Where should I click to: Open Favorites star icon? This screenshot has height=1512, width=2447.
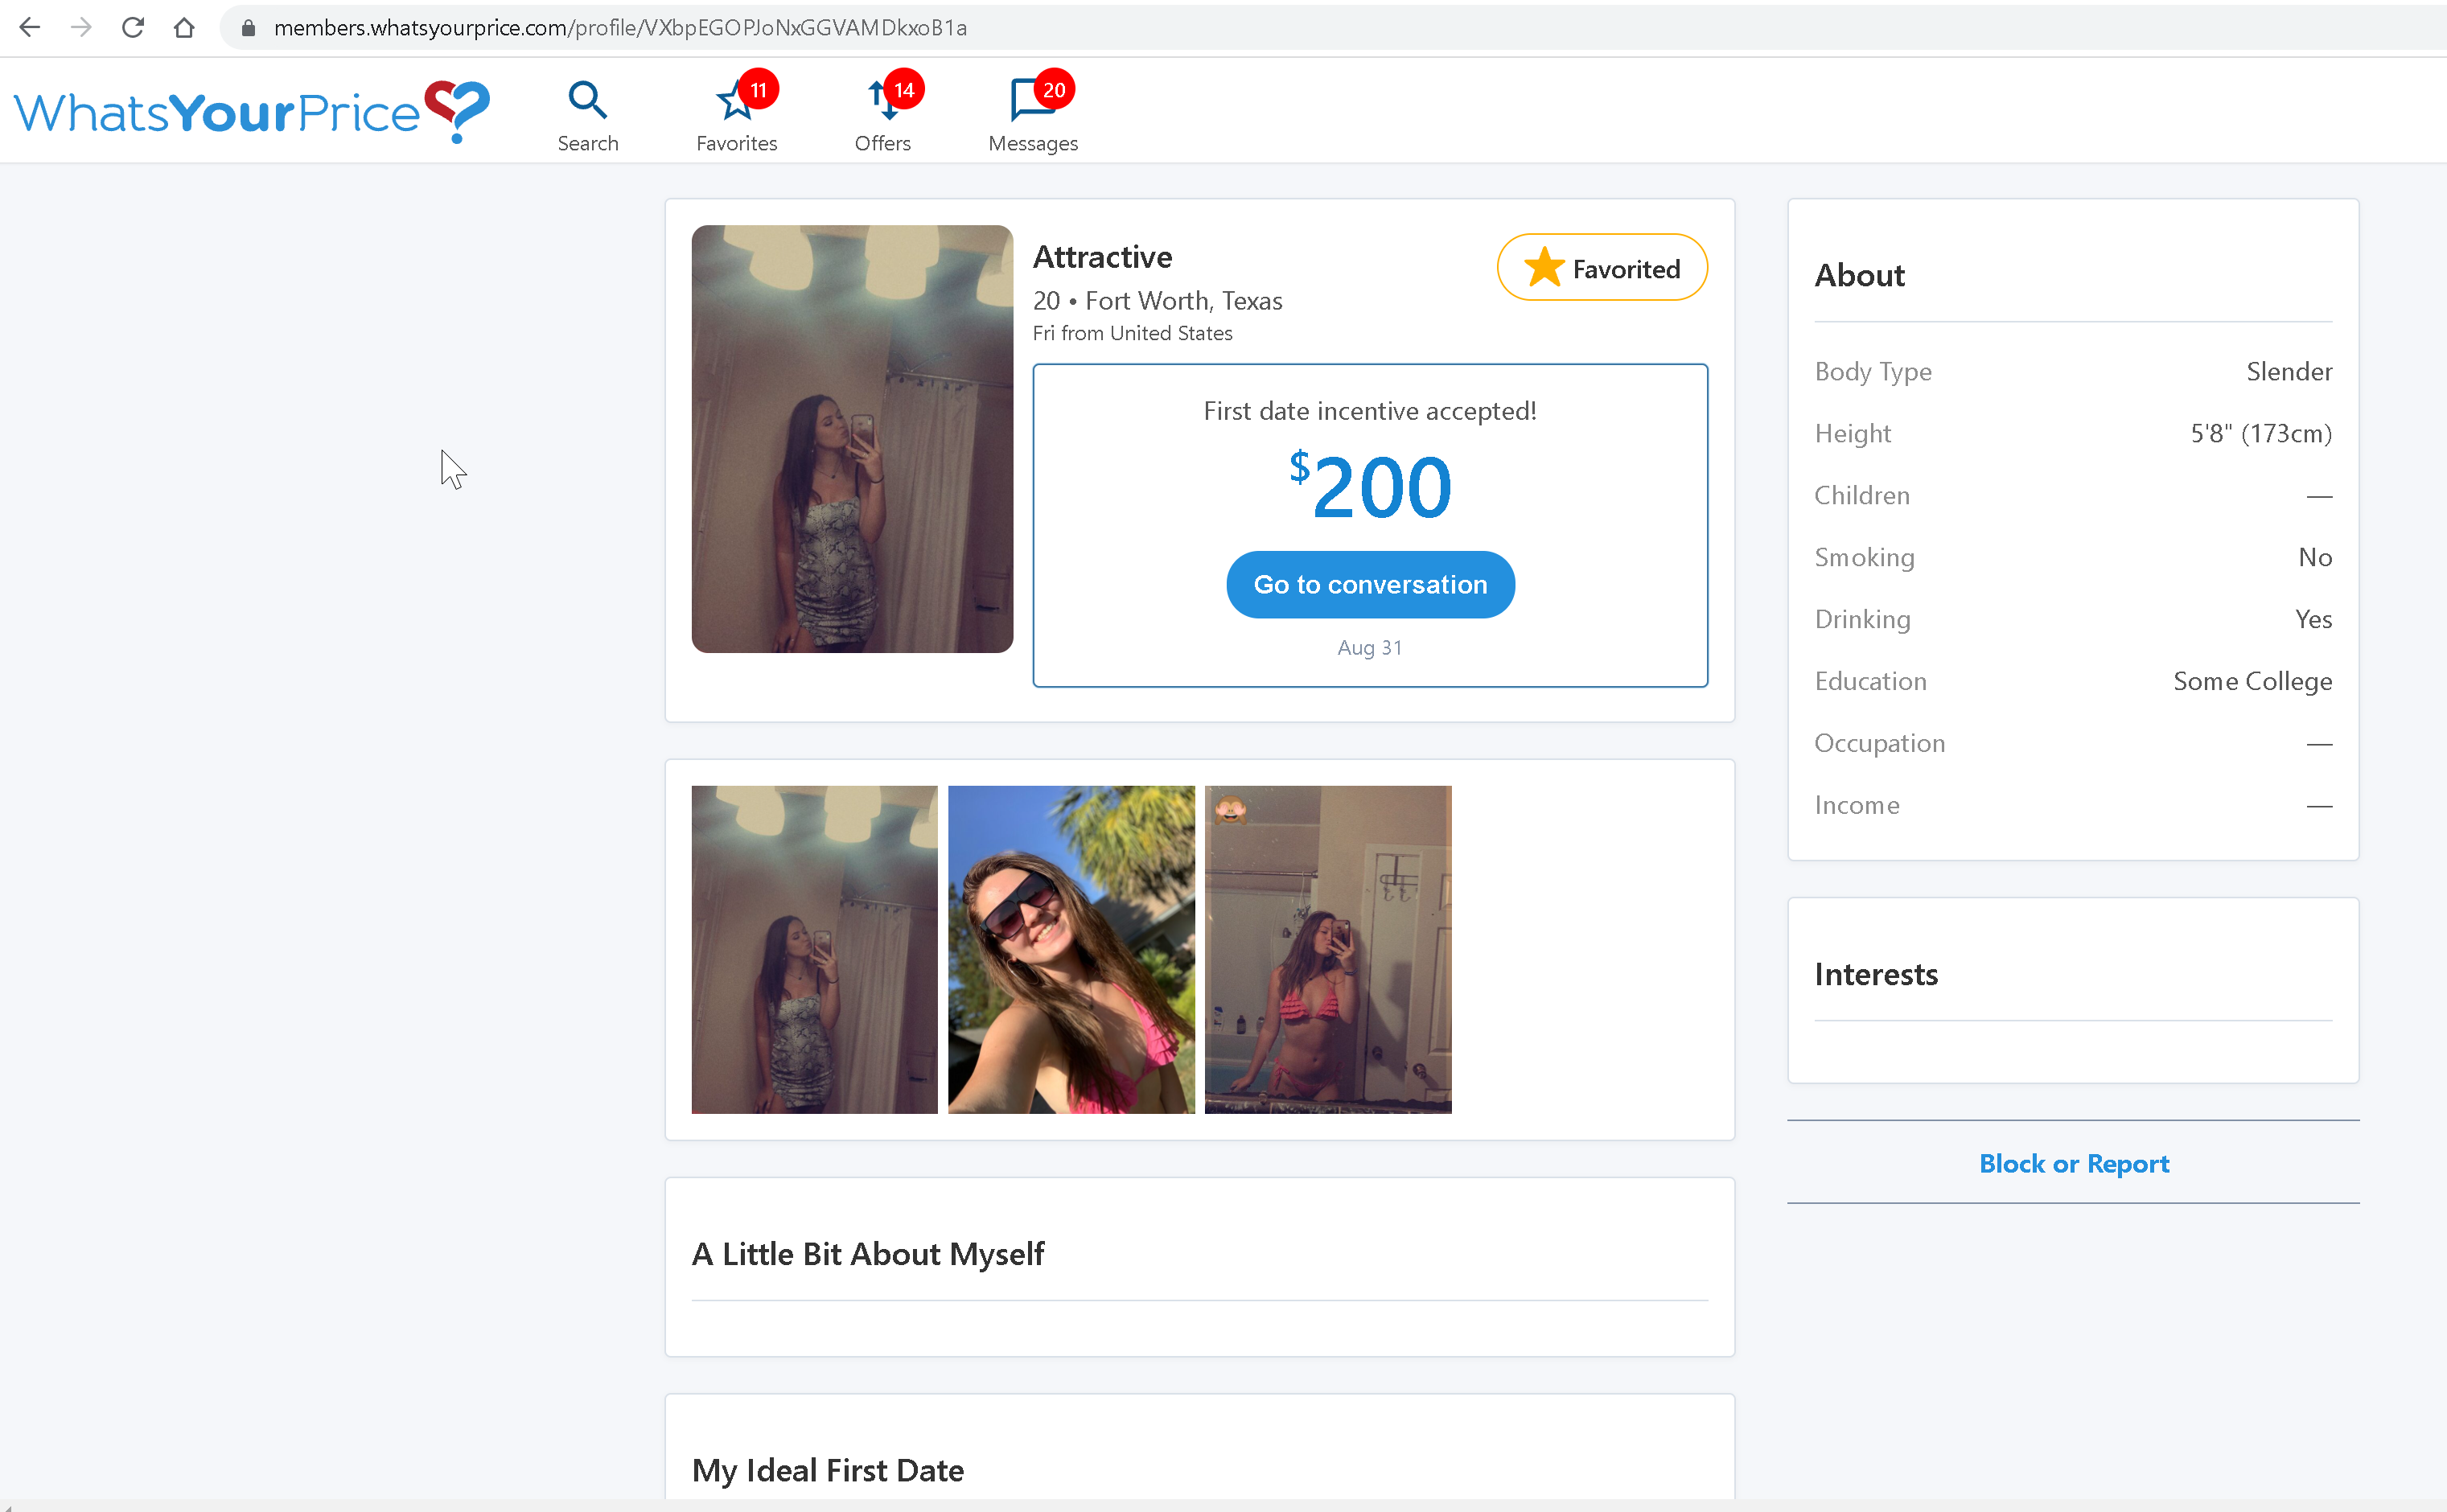pos(736,100)
